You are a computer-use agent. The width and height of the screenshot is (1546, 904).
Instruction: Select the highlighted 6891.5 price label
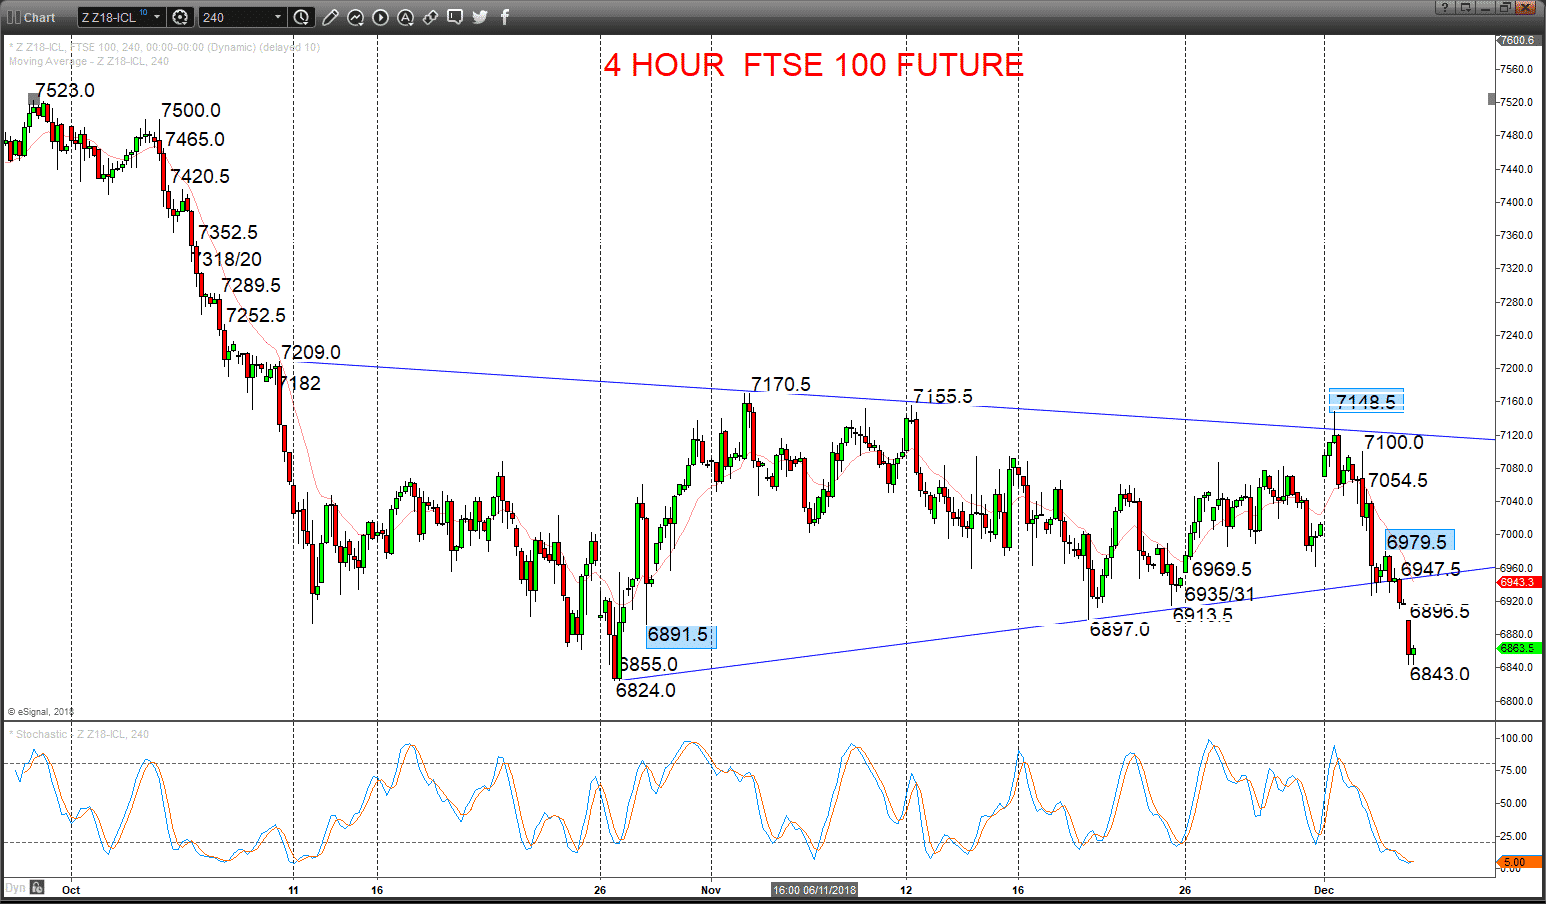(x=681, y=635)
